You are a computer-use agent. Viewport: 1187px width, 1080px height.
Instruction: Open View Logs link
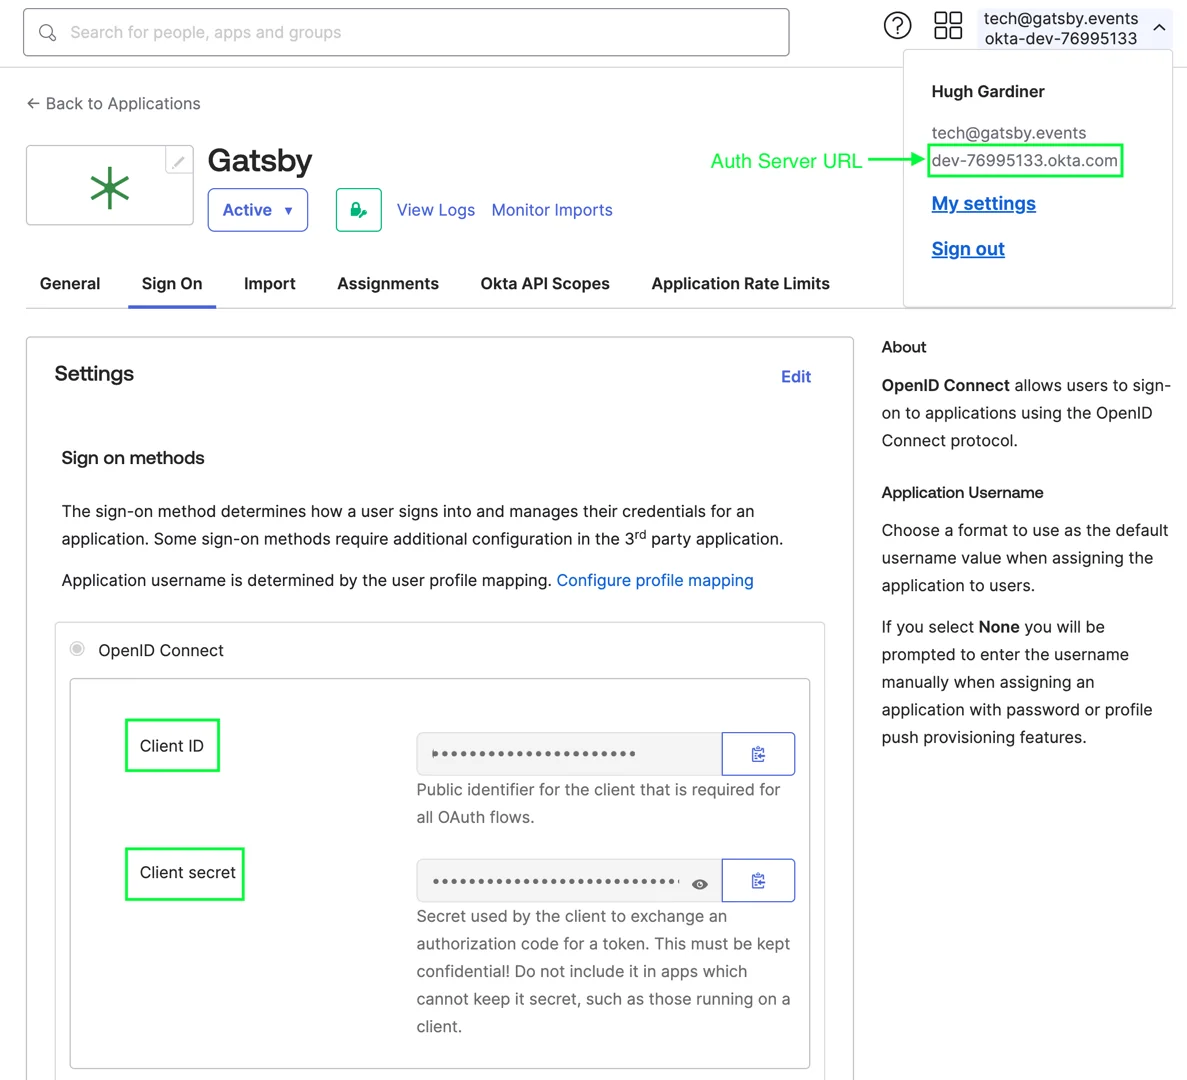(436, 210)
